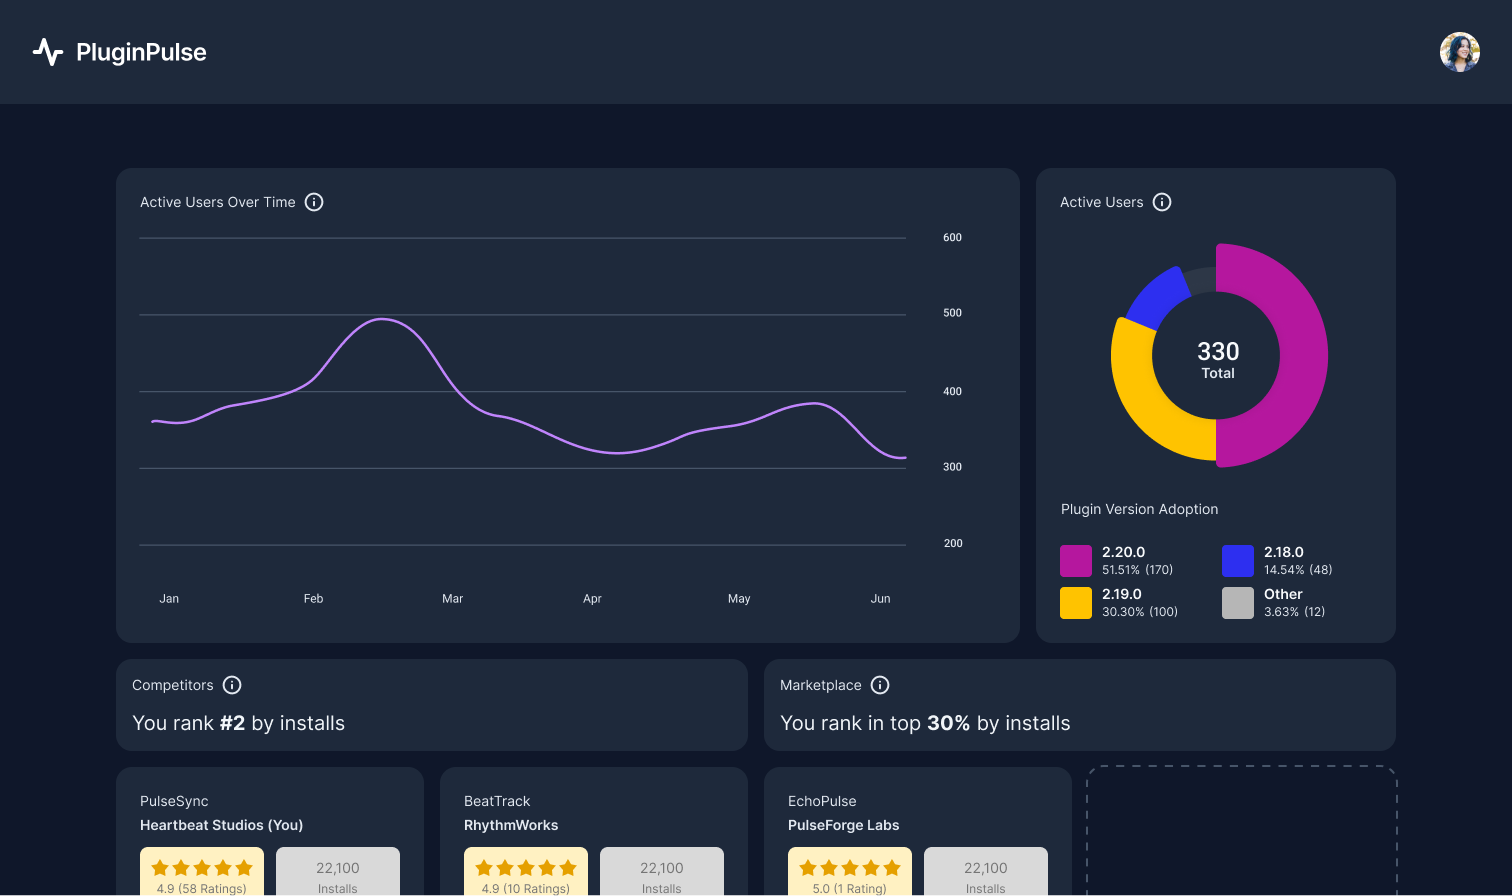Click PulseSync star rating badge
Viewport: 1512px width, 896px height.
click(x=202, y=872)
